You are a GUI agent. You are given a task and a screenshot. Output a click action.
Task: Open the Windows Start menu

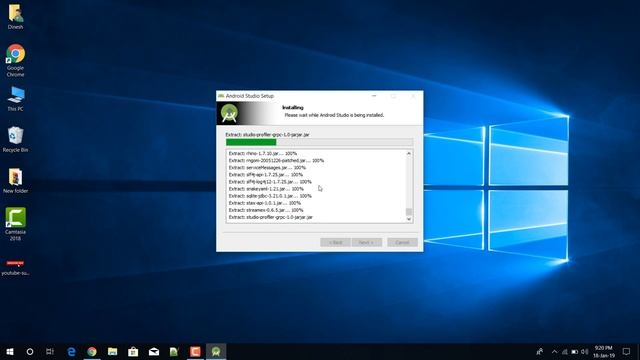coord(10,351)
